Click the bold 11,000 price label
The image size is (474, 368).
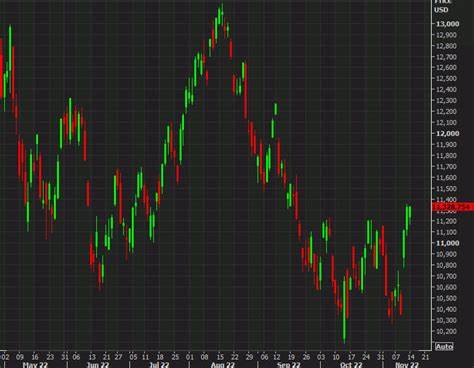point(448,243)
